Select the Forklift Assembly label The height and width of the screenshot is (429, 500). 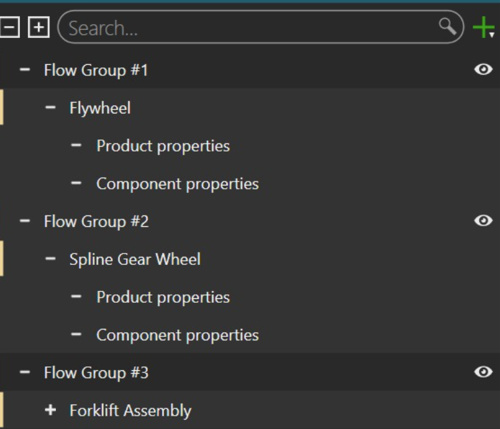click(130, 410)
